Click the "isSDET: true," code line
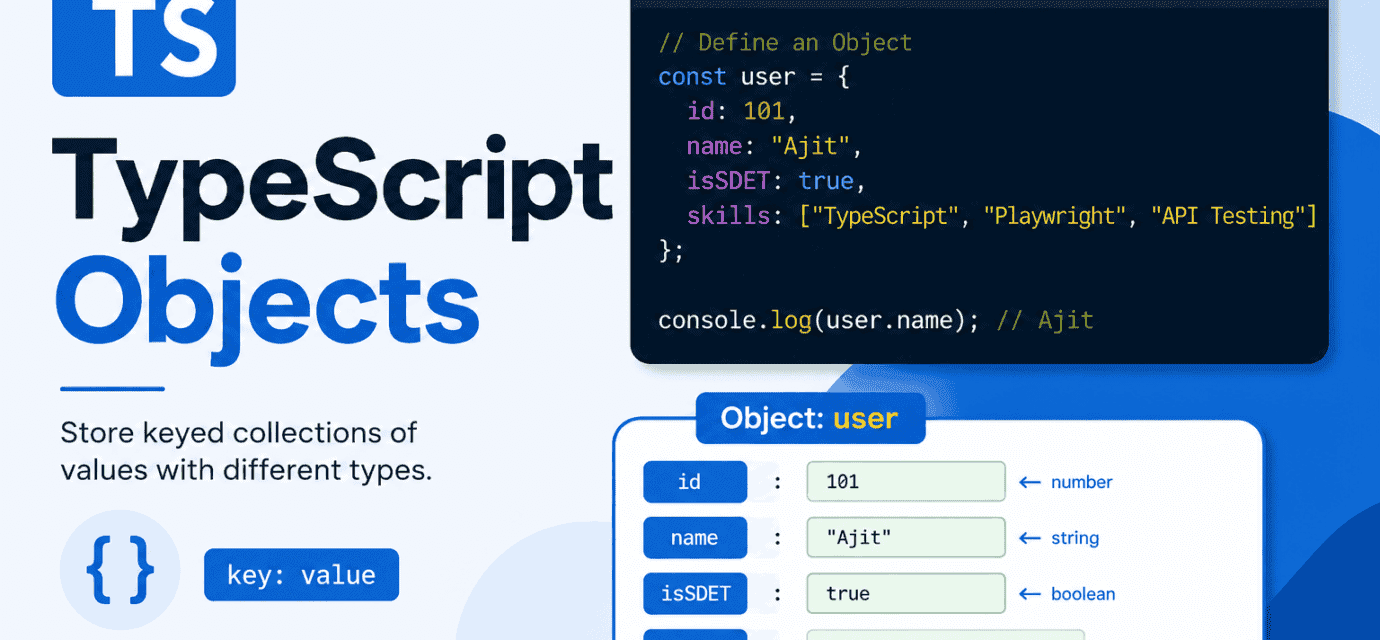1380x640 pixels. (776, 181)
